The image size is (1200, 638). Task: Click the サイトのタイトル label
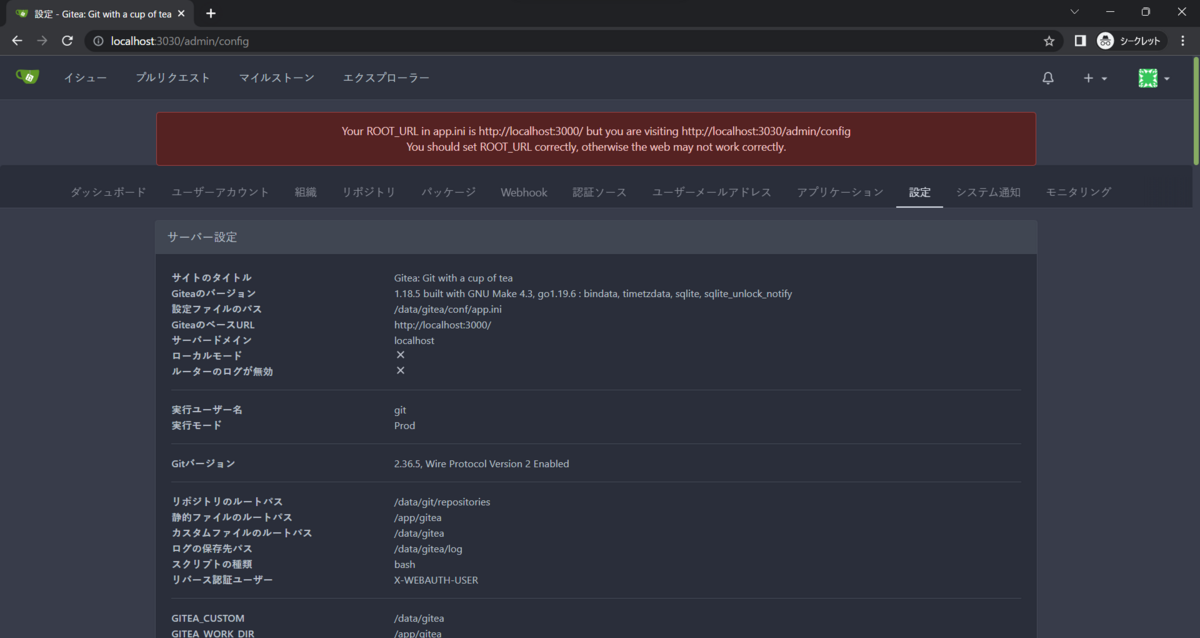[211, 278]
